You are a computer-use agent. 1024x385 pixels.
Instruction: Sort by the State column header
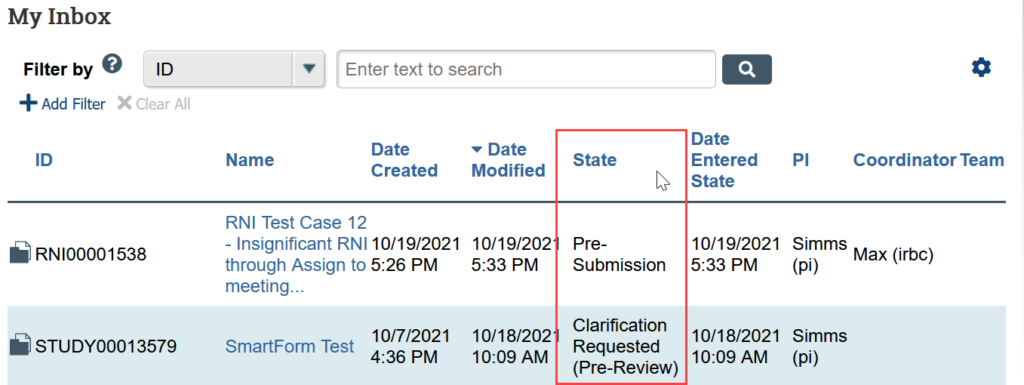coord(594,160)
